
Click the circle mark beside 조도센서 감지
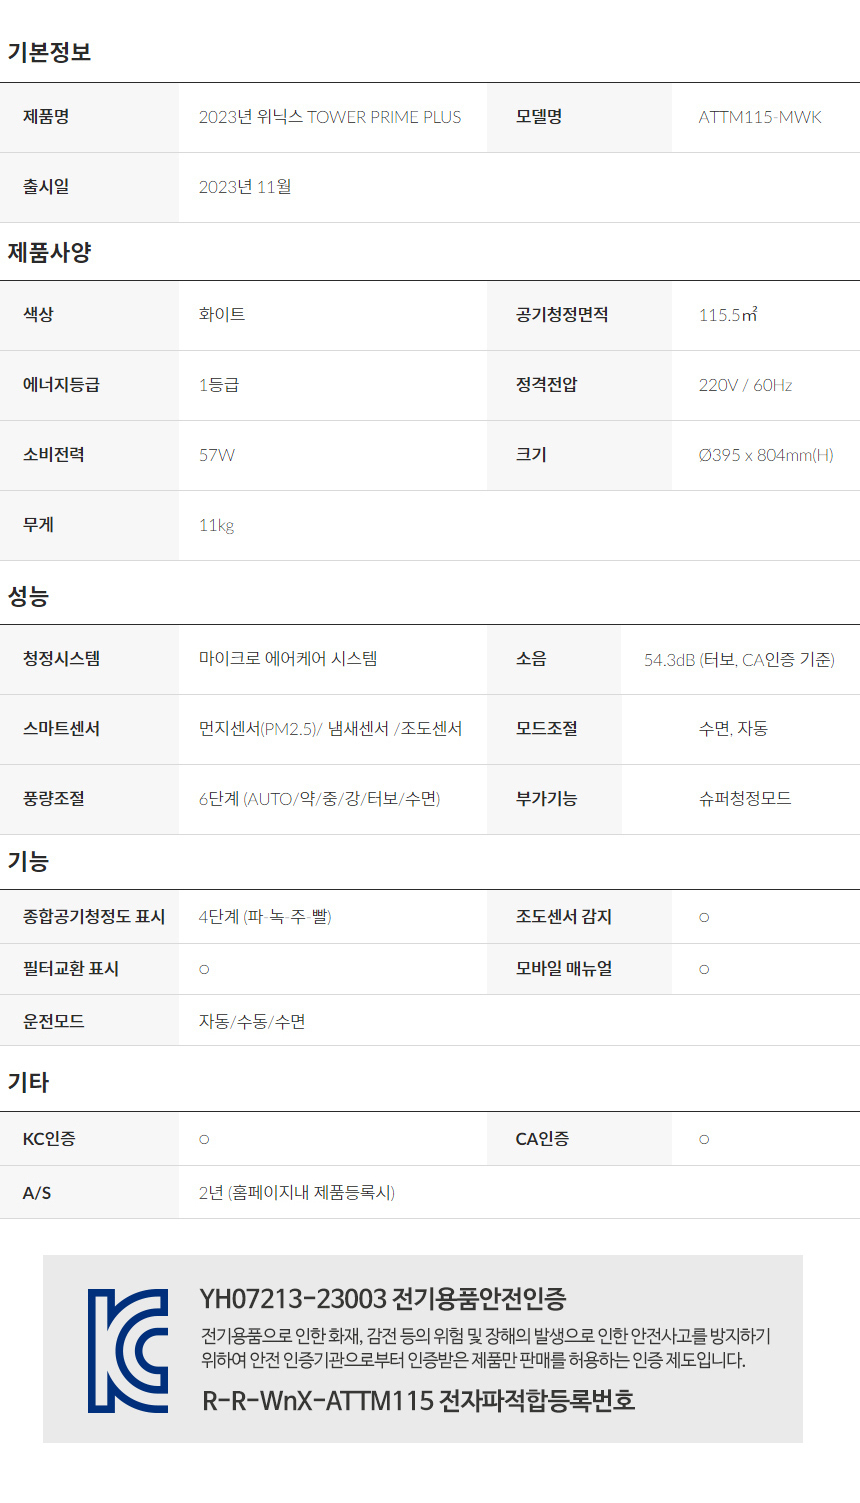(x=704, y=917)
